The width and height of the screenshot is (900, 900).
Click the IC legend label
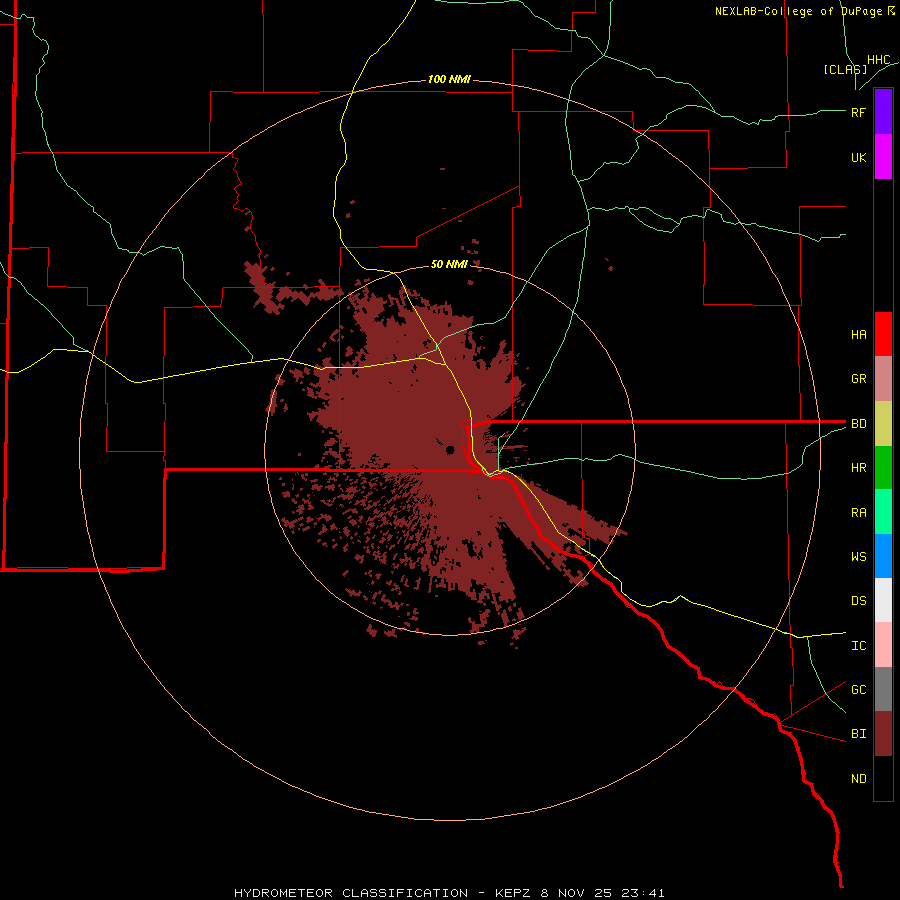pyautogui.click(x=858, y=646)
